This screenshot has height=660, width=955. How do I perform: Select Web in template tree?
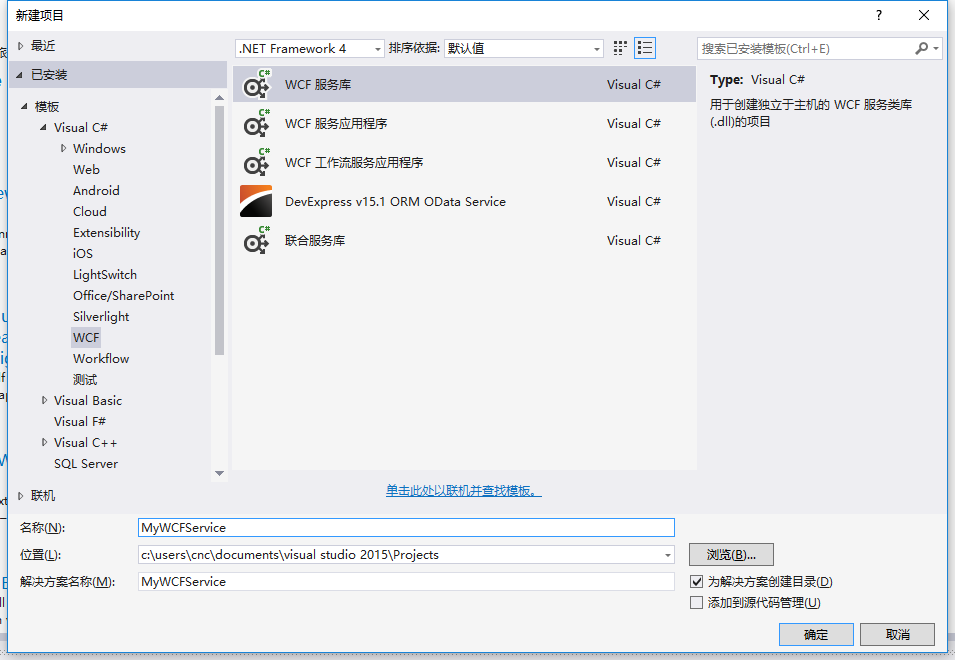pos(86,169)
